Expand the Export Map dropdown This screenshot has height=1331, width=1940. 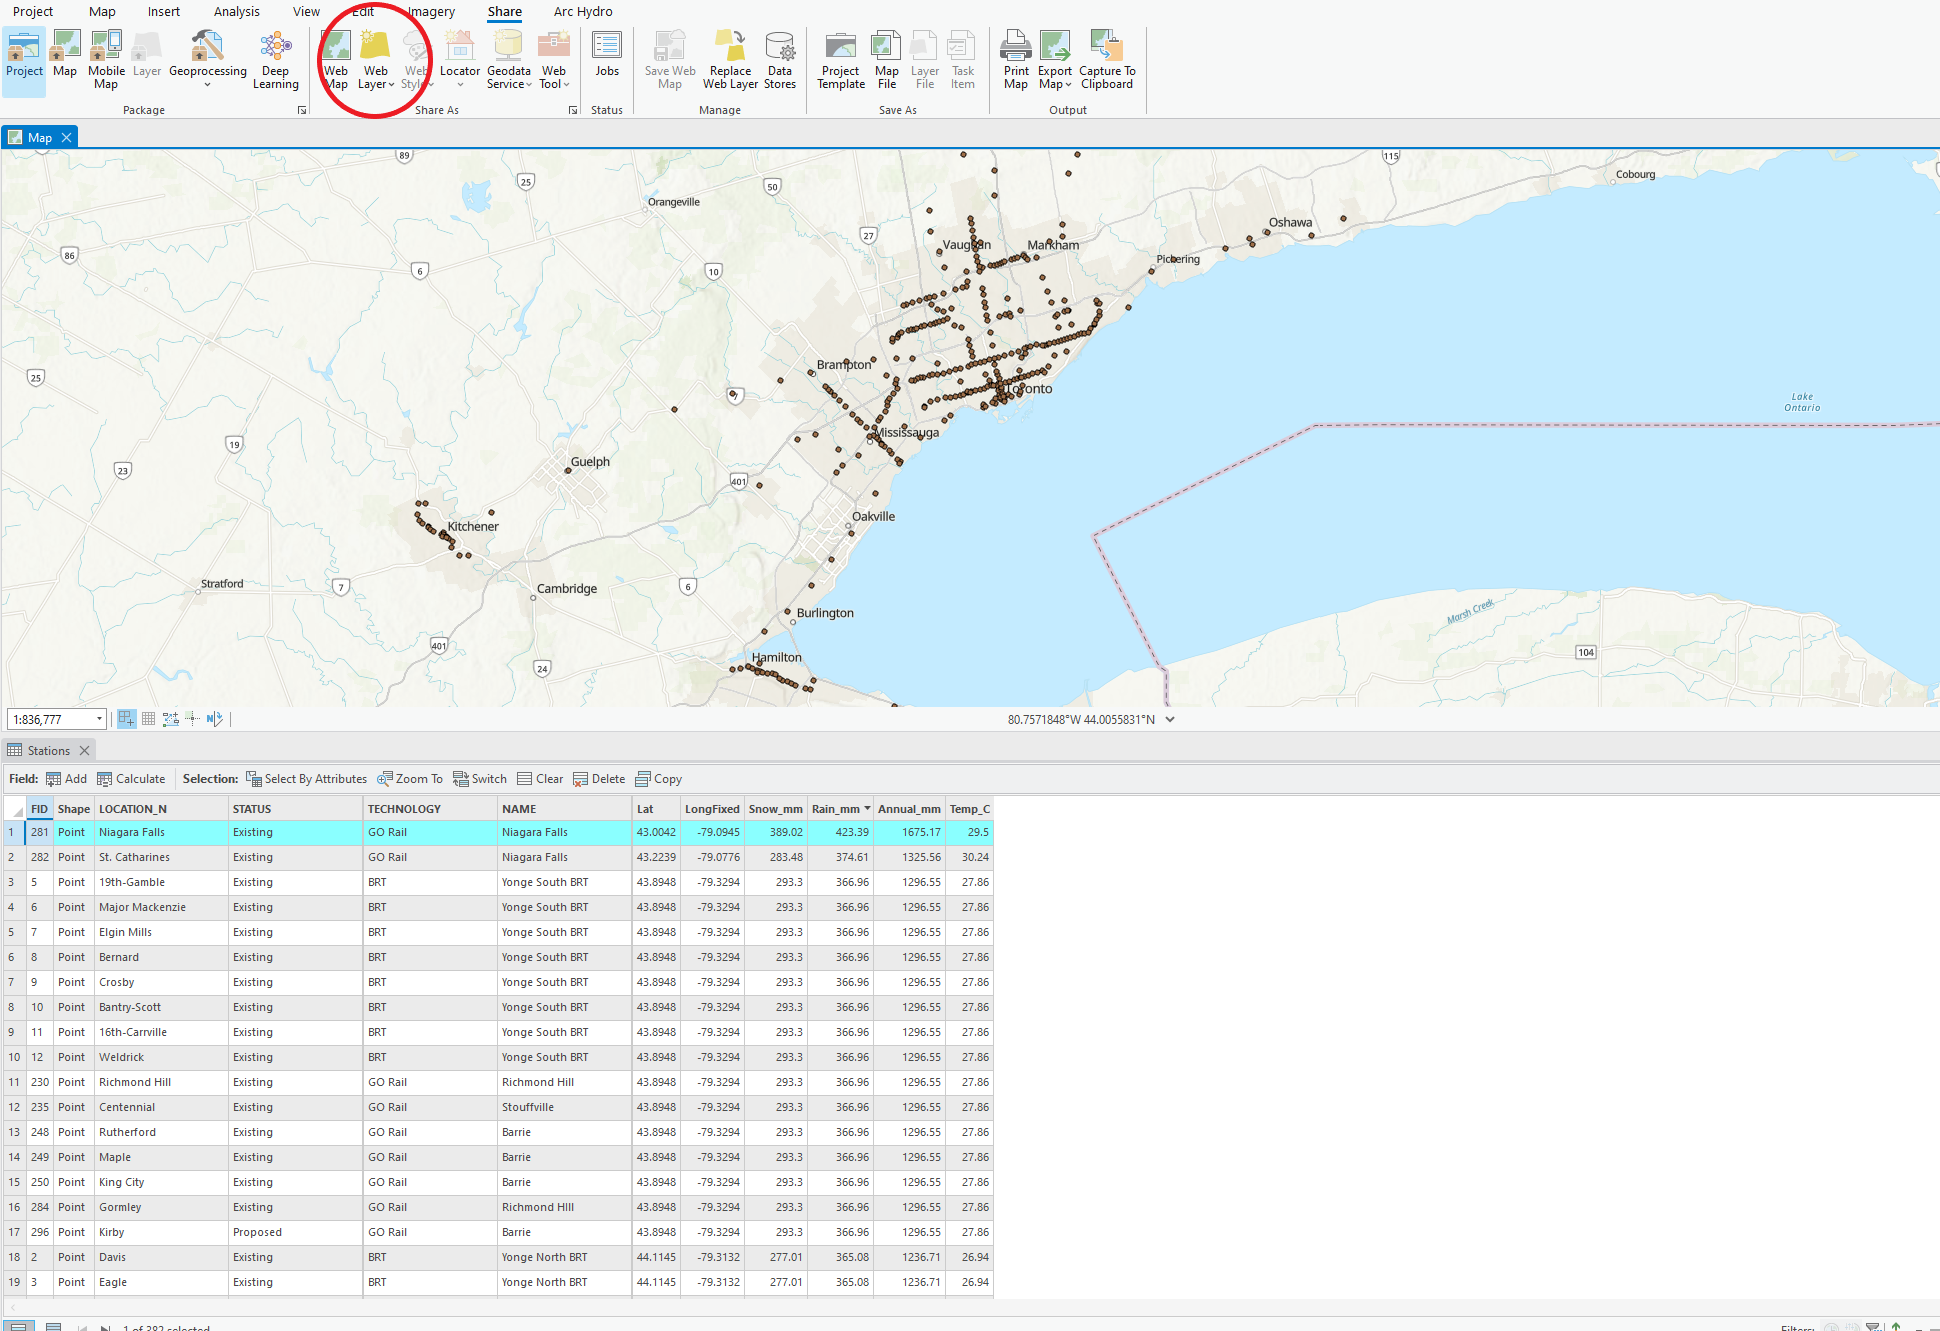1068,85
